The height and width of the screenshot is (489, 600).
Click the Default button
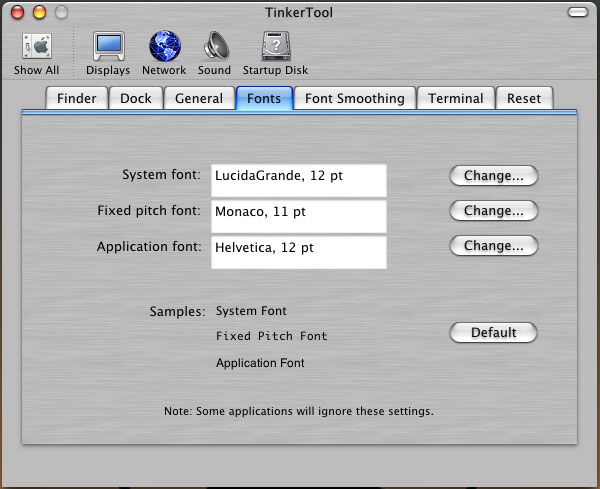pyautogui.click(x=494, y=333)
